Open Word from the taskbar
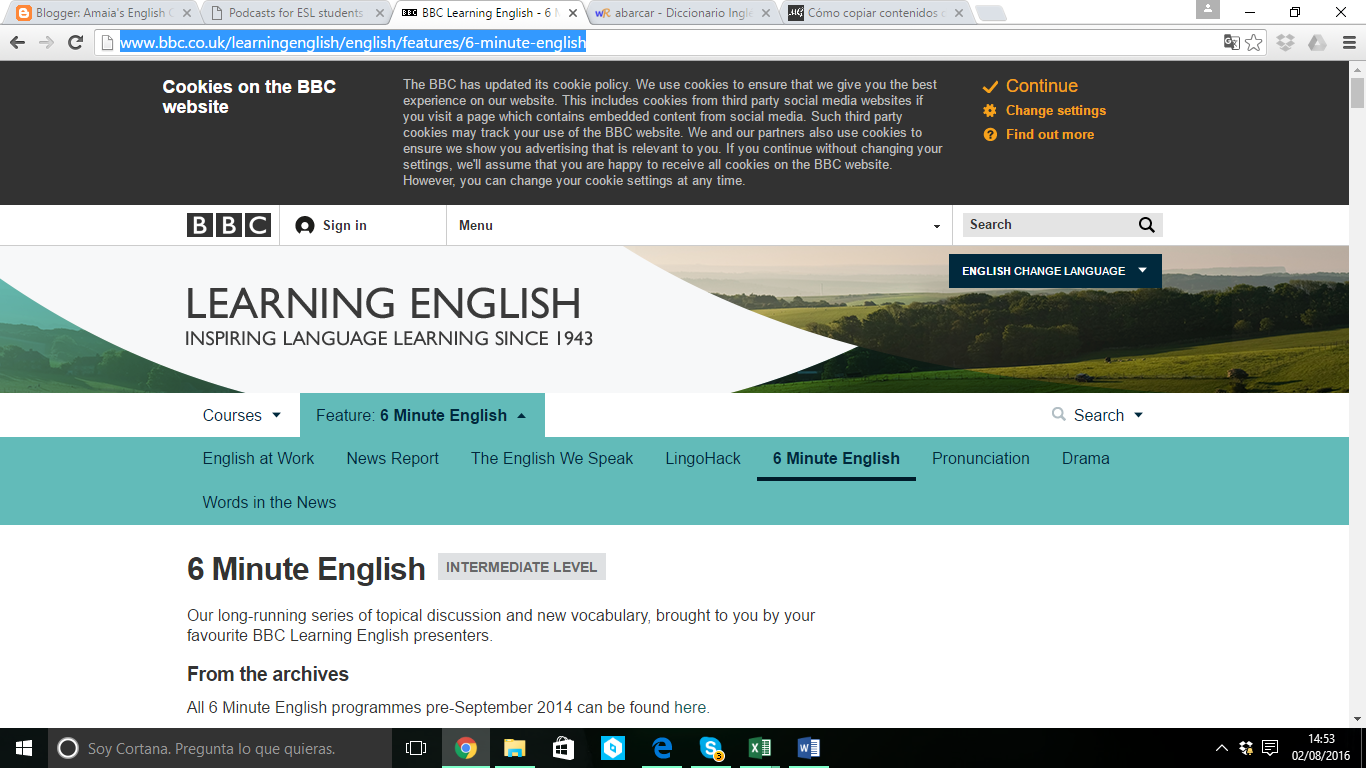This screenshot has width=1366, height=768. click(x=809, y=748)
